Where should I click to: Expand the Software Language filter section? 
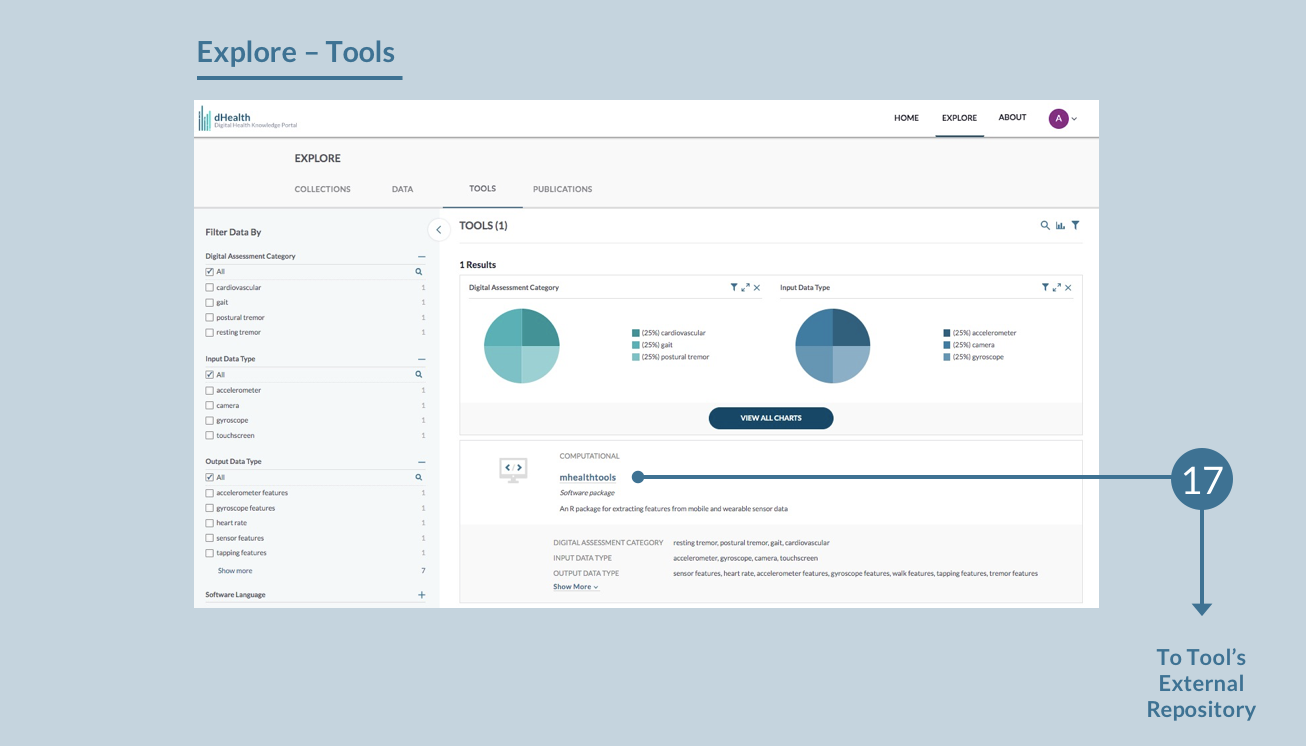(x=421, y=595)
